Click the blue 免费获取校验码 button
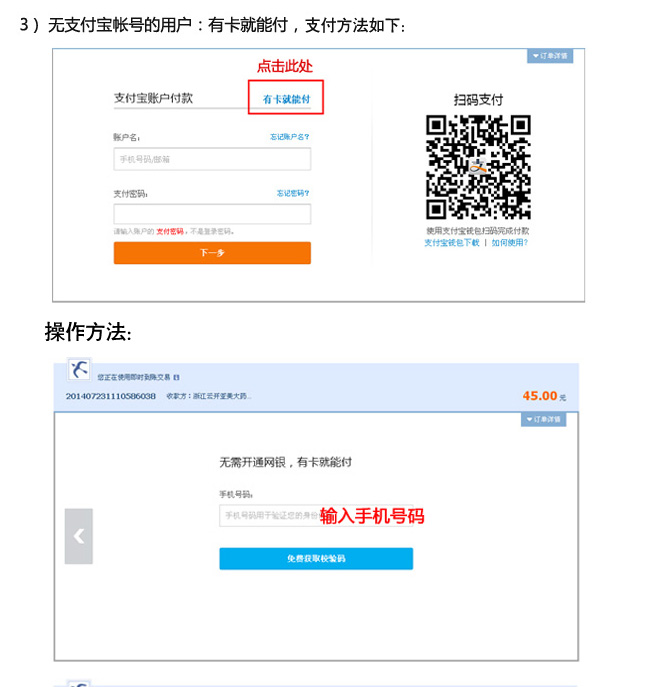This screenshot has height=687, width=650. pos(316,559)
